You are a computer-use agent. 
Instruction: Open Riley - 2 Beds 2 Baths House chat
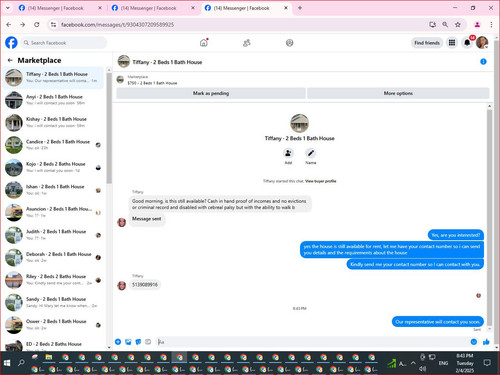pos(53,280)
